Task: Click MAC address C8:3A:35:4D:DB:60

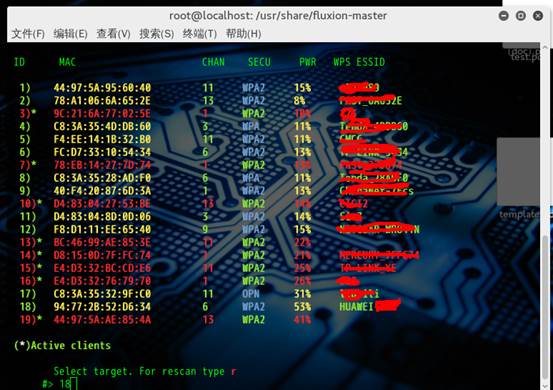Action: (102, 126)
